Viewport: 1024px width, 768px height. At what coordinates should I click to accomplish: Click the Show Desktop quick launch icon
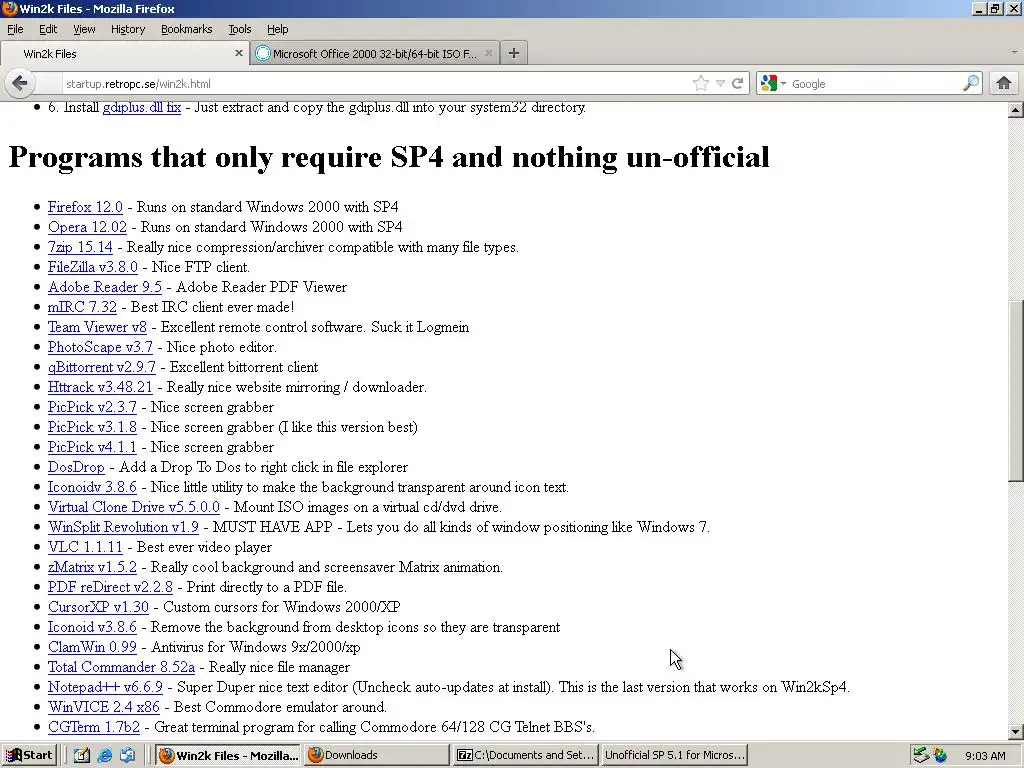pos(82,756)
